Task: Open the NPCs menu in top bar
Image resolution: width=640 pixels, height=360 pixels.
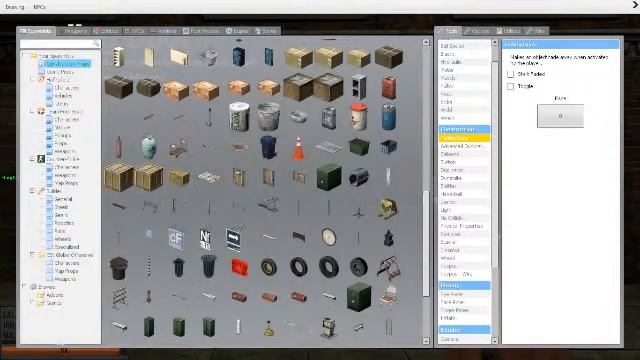Action: (40, 7)
